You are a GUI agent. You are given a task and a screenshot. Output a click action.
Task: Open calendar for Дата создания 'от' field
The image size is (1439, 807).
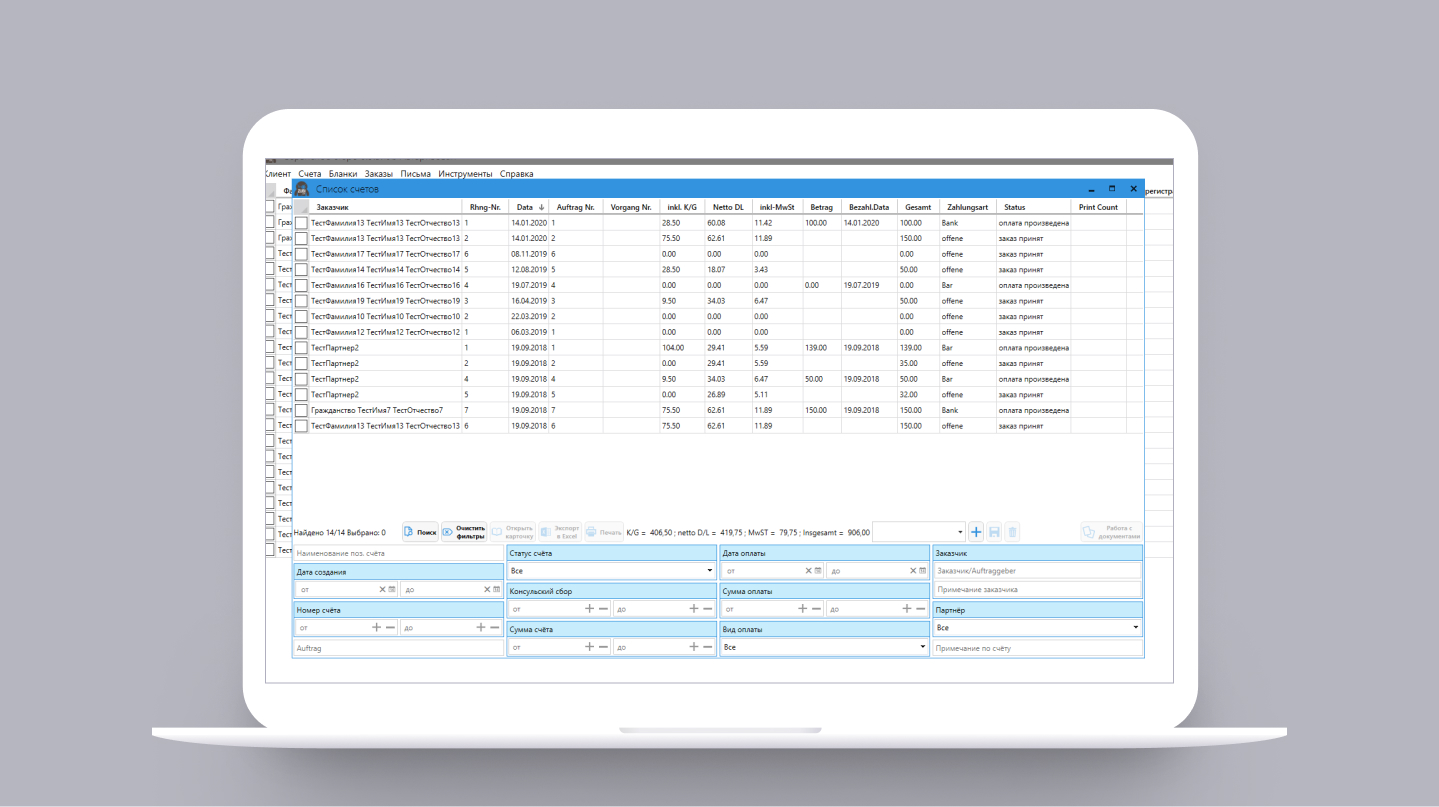click(x=392, y=589)
